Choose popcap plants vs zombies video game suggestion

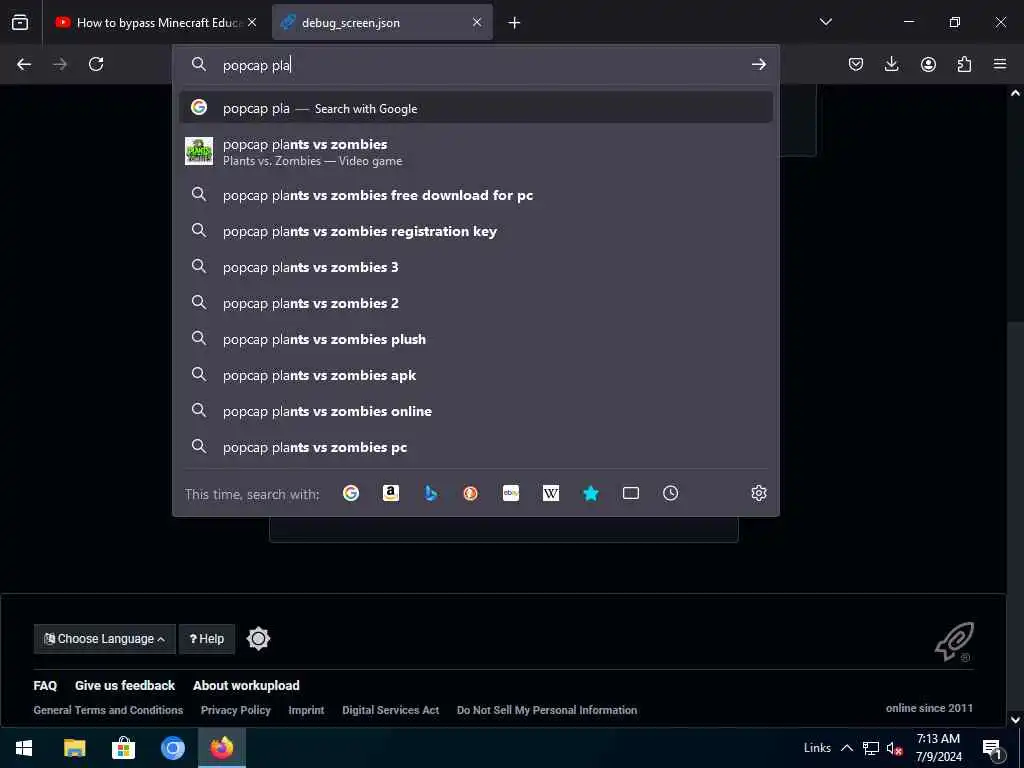(x=475, y=152)
